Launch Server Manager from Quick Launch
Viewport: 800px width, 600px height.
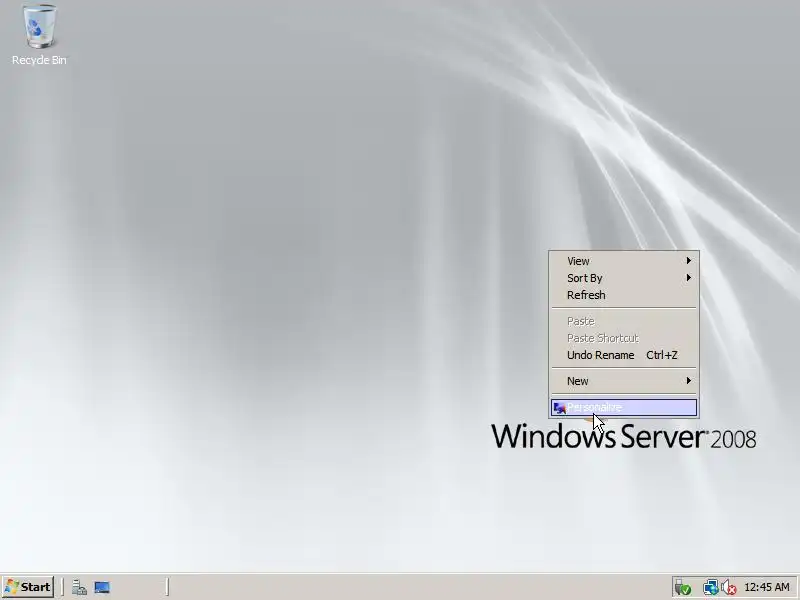(79, 588)
